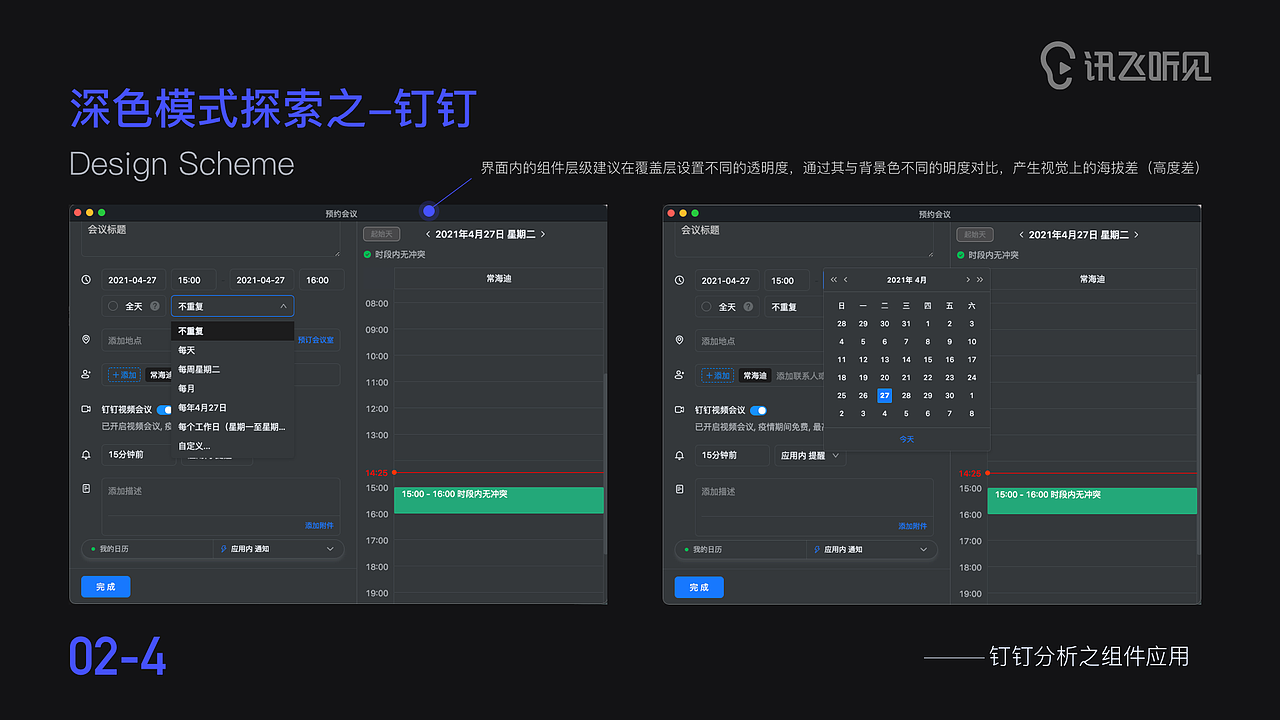Click 添加地点 location field in date-picker window

760,341
